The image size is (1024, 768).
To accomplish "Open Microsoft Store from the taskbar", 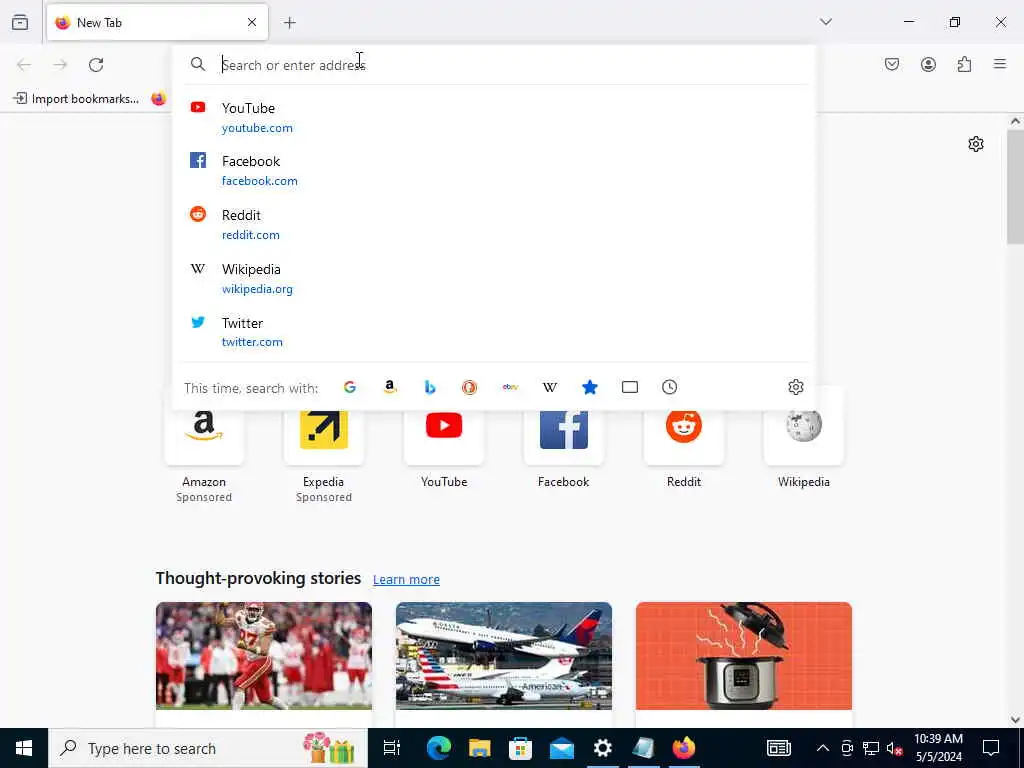I will pyautogui.click(x=520, y=748).
